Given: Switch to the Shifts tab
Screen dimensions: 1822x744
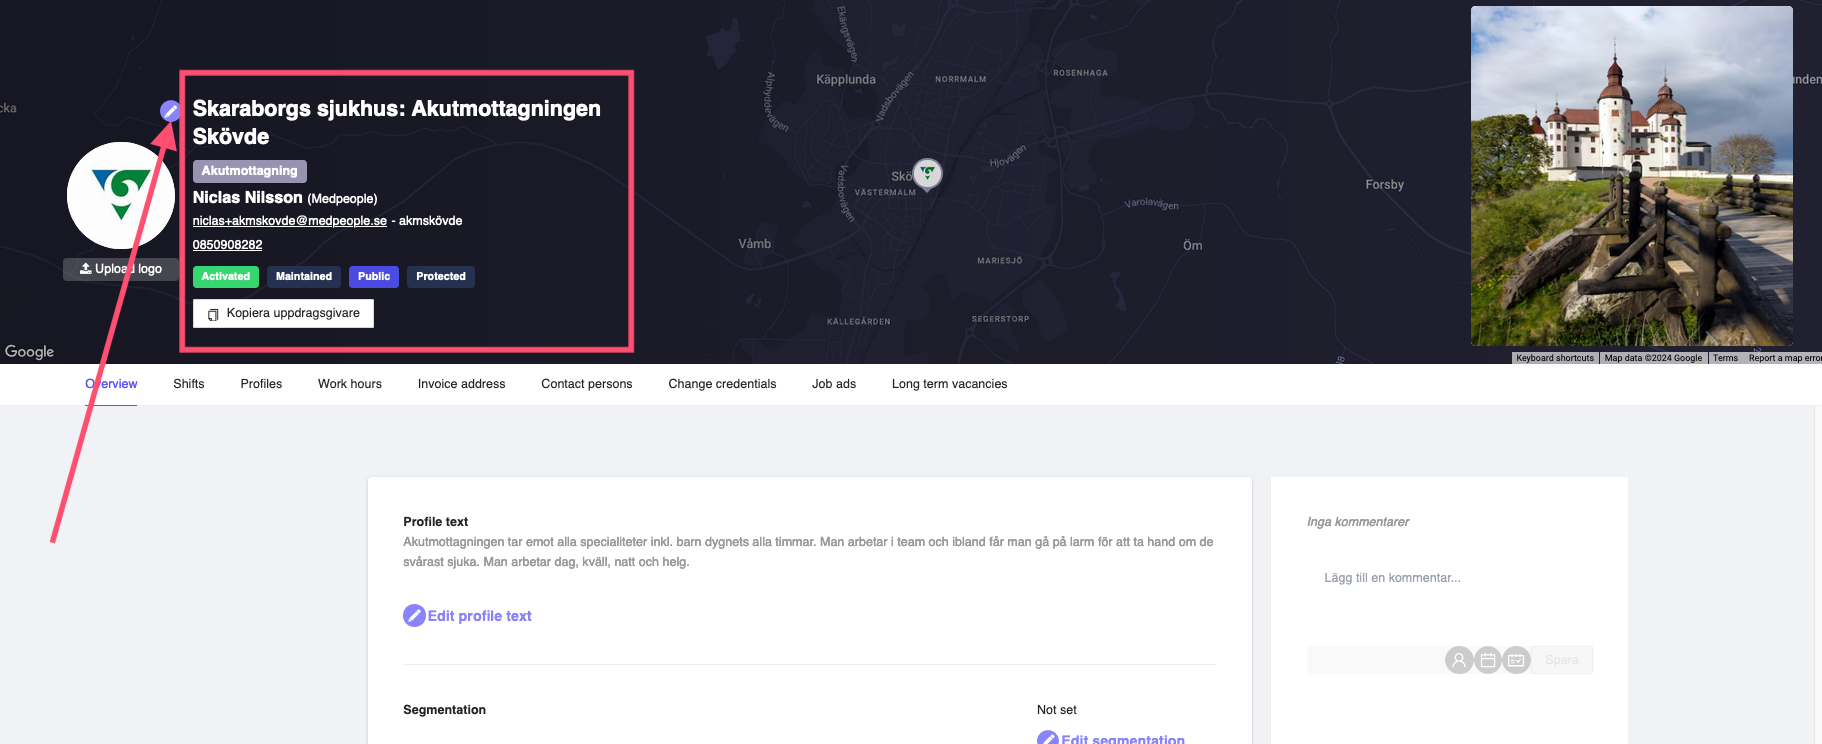Looking at the screenshot, I should 189,384.
